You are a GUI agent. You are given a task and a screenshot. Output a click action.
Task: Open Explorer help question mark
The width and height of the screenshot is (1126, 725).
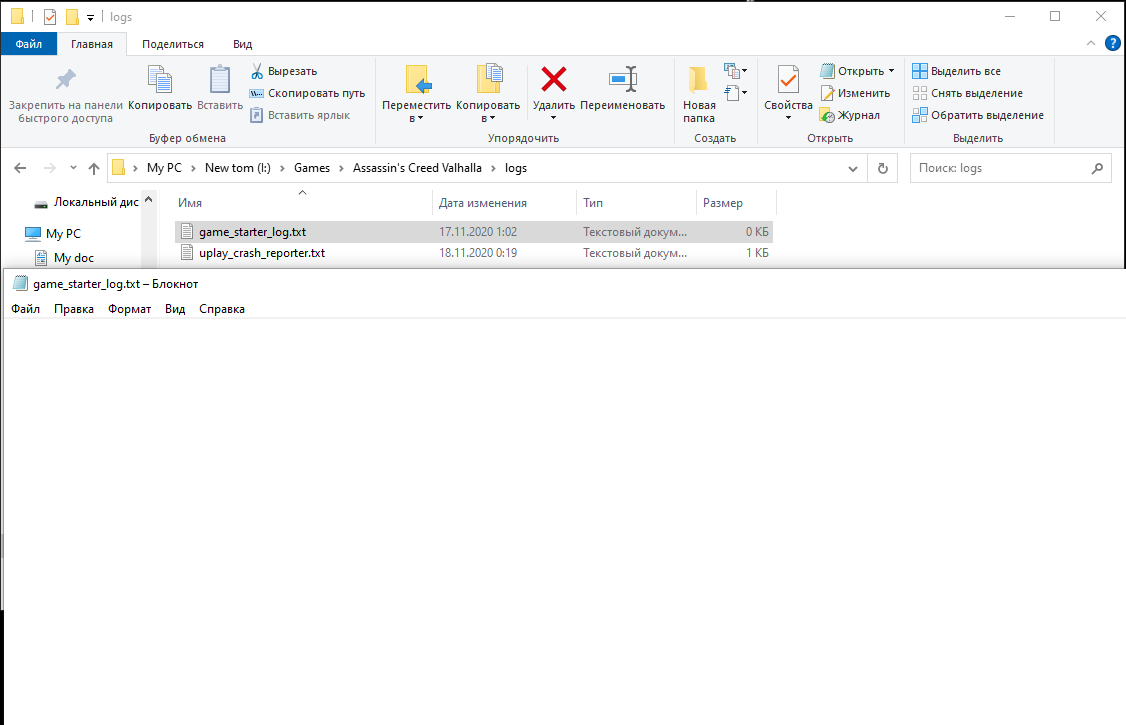click(x=1112, y=43)
